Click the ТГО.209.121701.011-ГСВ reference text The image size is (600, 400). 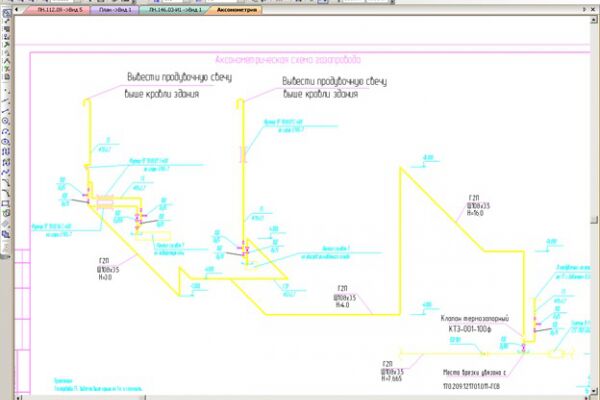tap(471, 386)
